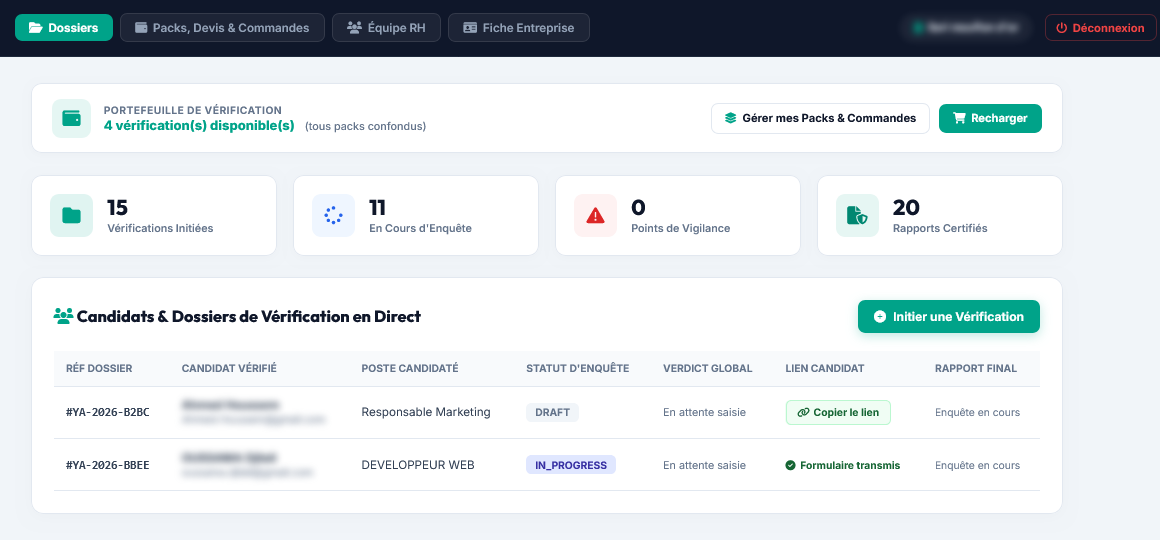The image size is (1160, 540).
Task: Click the DRAFT status badge
Action: point(553,413)
